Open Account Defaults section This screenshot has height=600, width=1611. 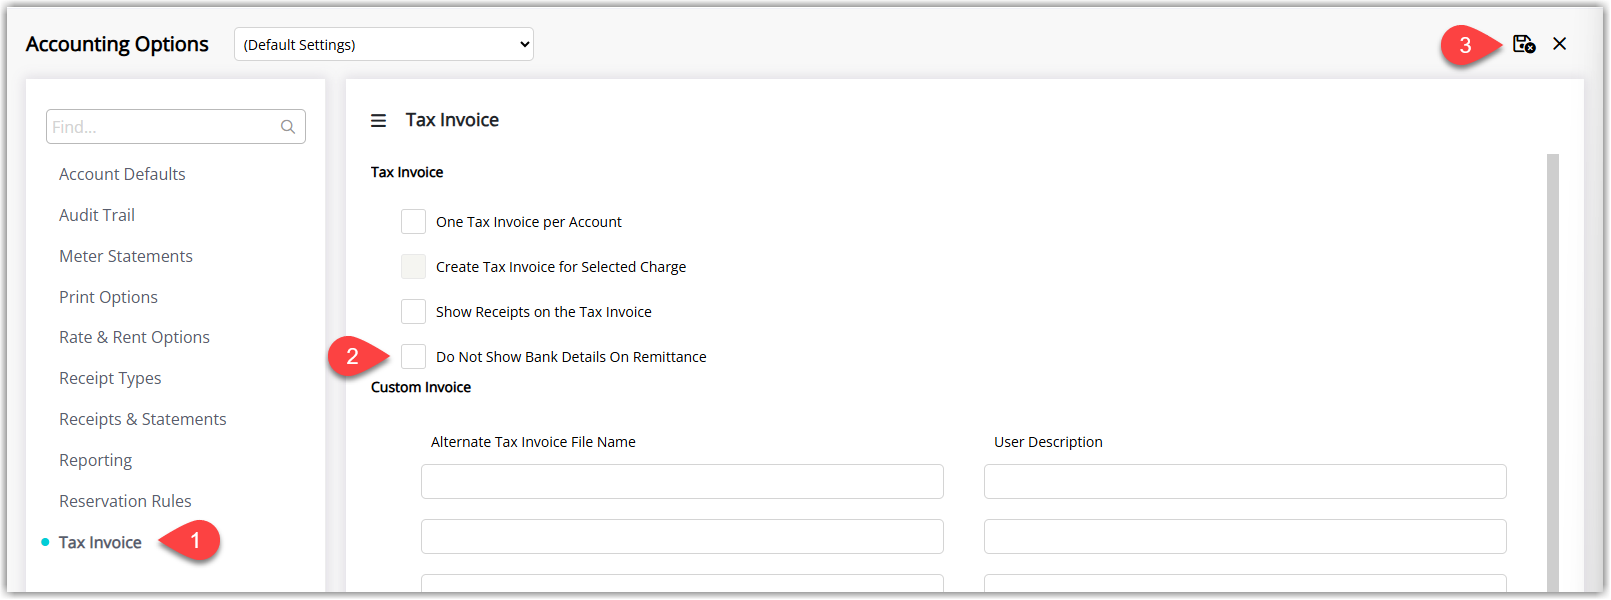(122, 174)
